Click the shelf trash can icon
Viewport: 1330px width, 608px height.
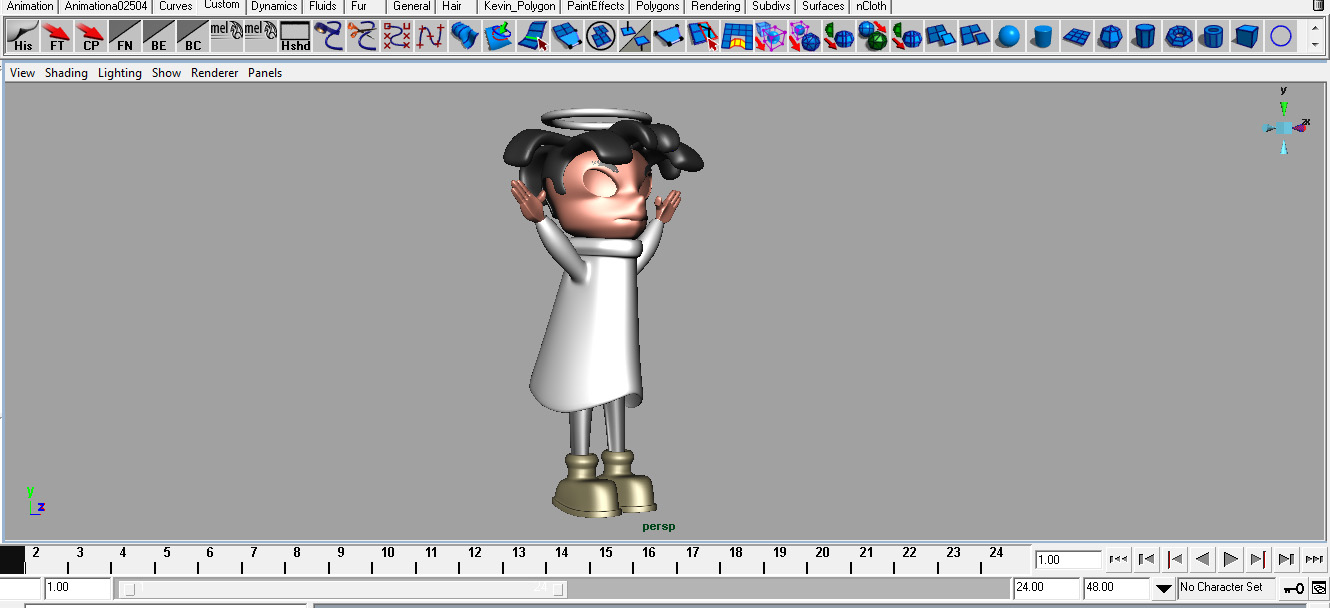1317,6
